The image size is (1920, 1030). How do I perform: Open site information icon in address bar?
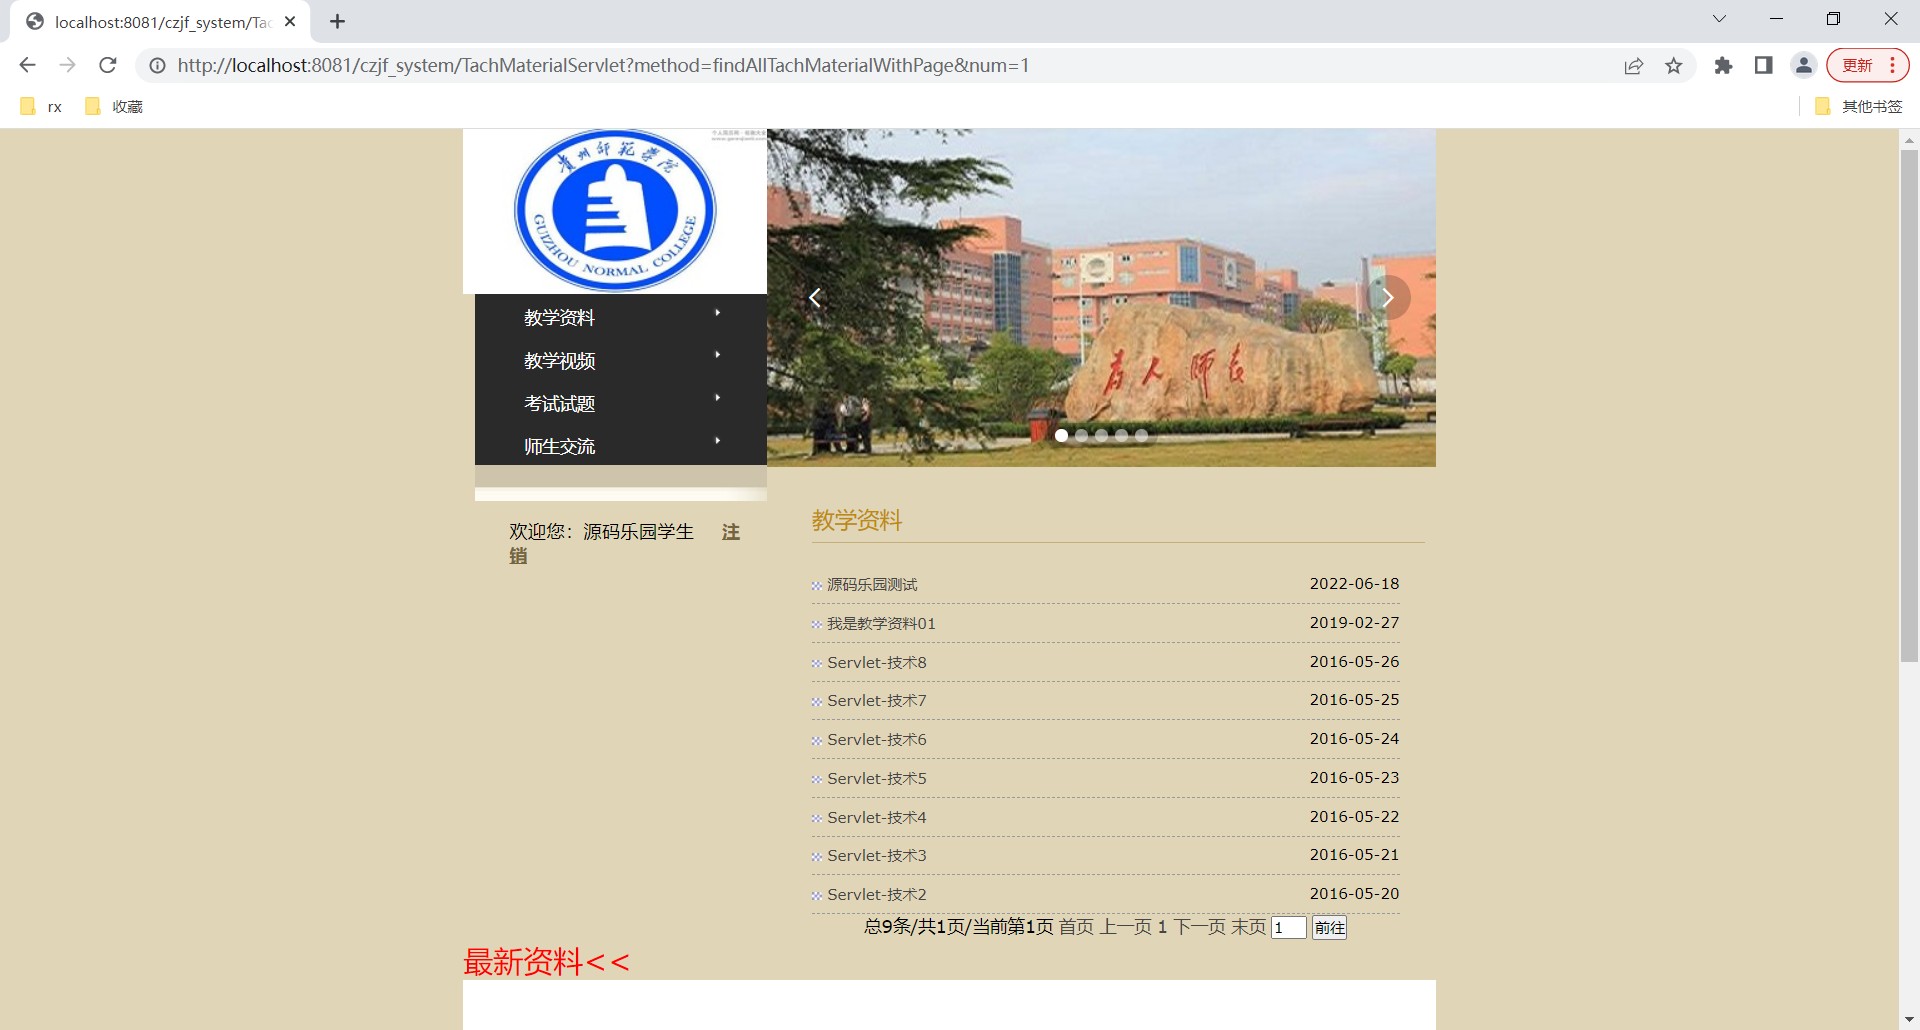(x=157, y=66)
